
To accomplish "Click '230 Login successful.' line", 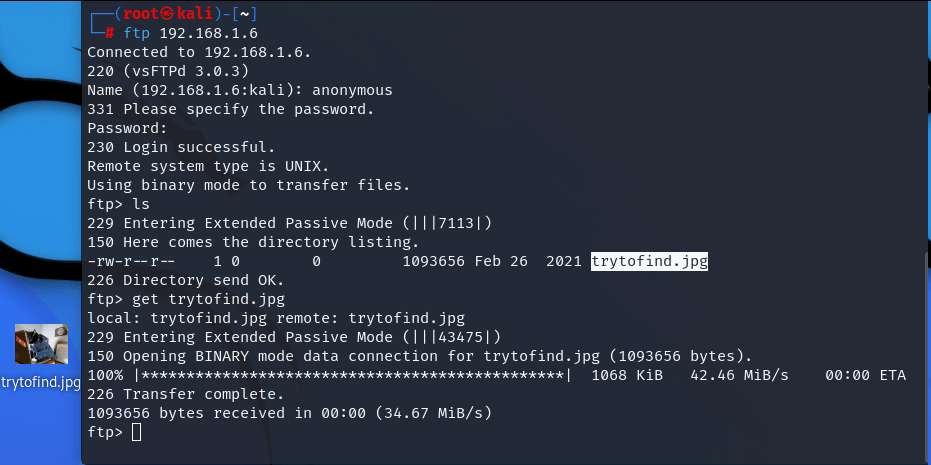I will click(181, 147).
